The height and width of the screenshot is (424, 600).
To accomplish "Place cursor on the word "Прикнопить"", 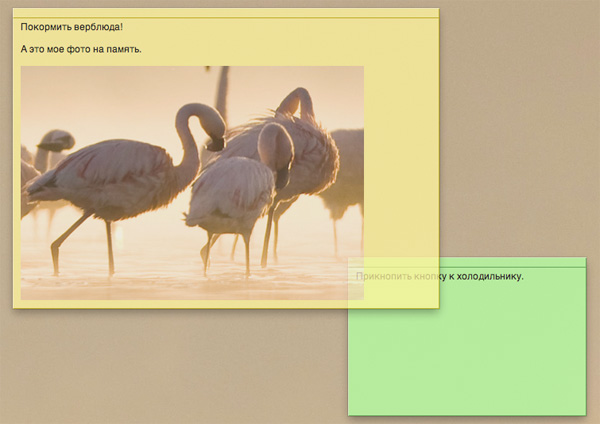I will 381,276.
